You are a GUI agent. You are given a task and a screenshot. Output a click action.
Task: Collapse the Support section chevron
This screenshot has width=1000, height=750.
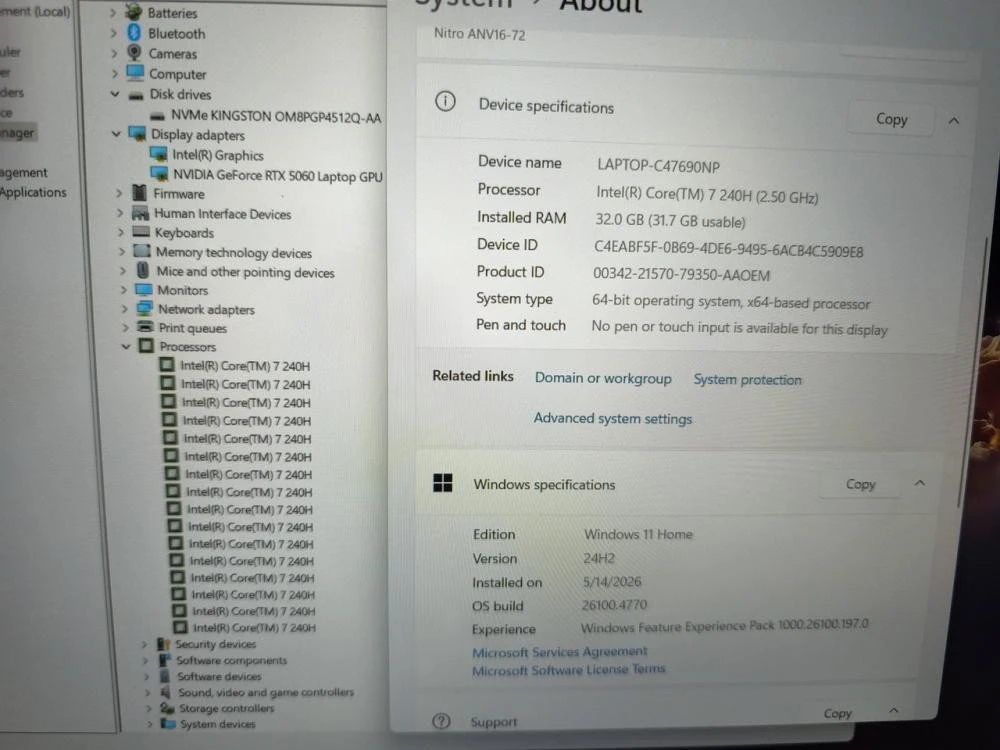pyautogui.click(x=893, y=710)
